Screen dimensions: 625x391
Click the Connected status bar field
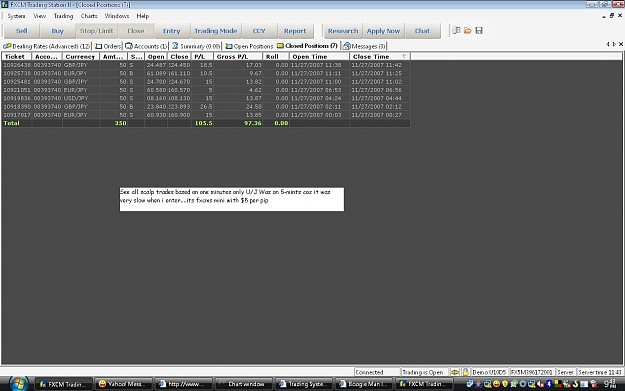(x=377, y=372)
